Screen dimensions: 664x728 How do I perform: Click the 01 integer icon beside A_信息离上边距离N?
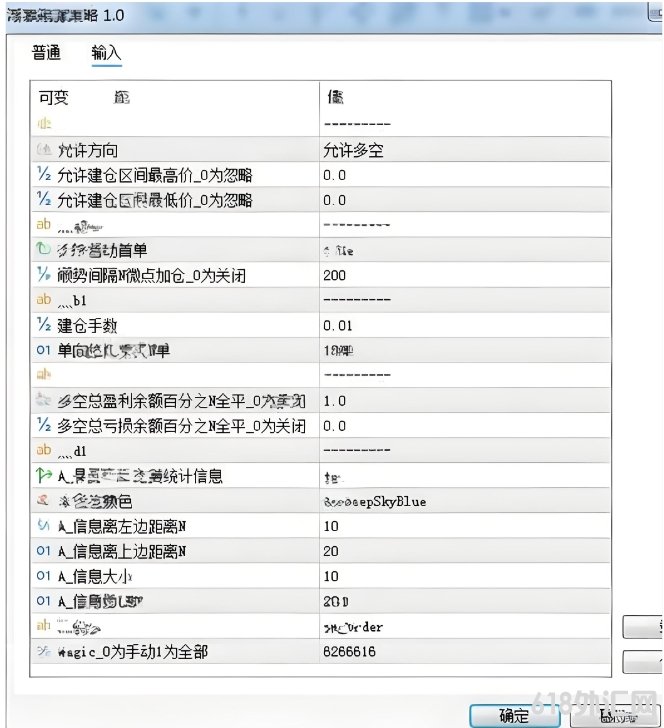click(x=43, y=551)
